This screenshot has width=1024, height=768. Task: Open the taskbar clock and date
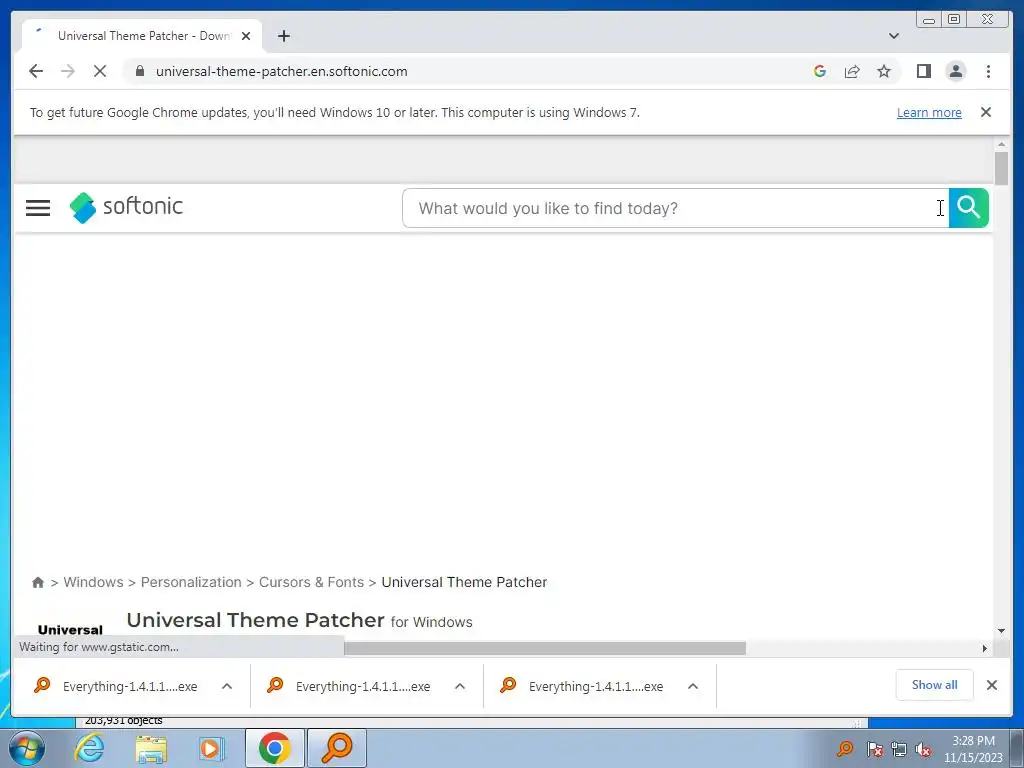click(973, 749)
